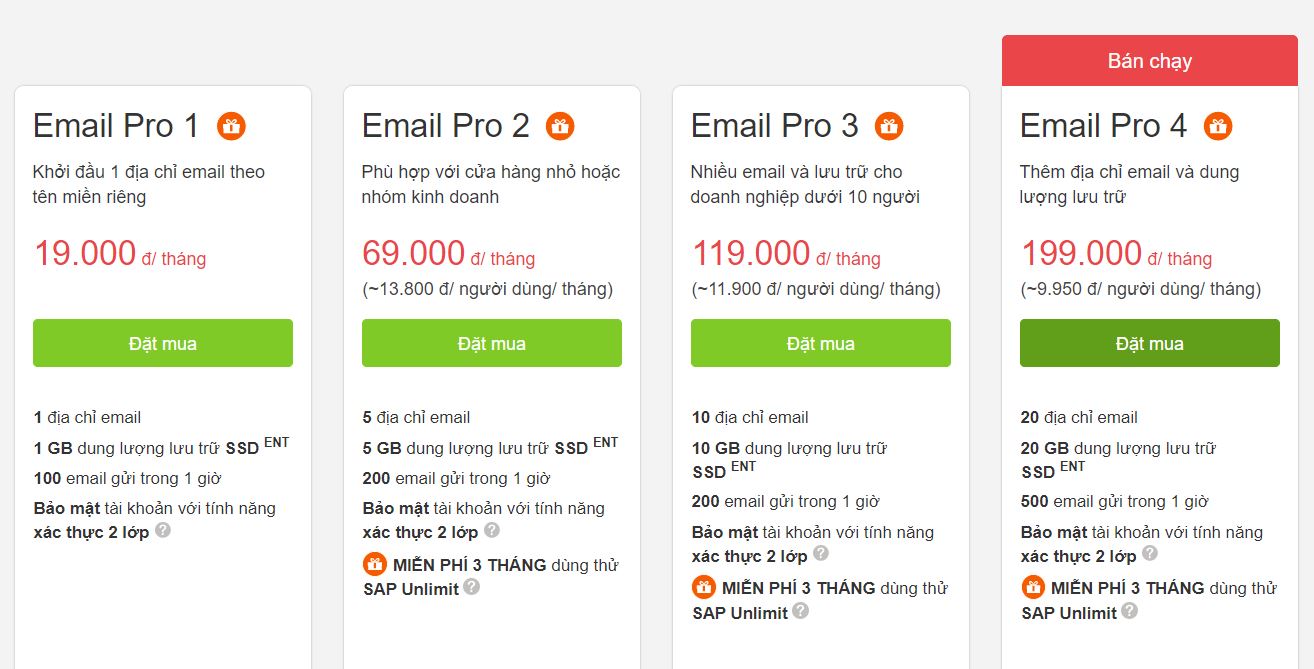Click the gift icon beside Email Pro 3
The image size is (1314, 669).
point(889,126)
